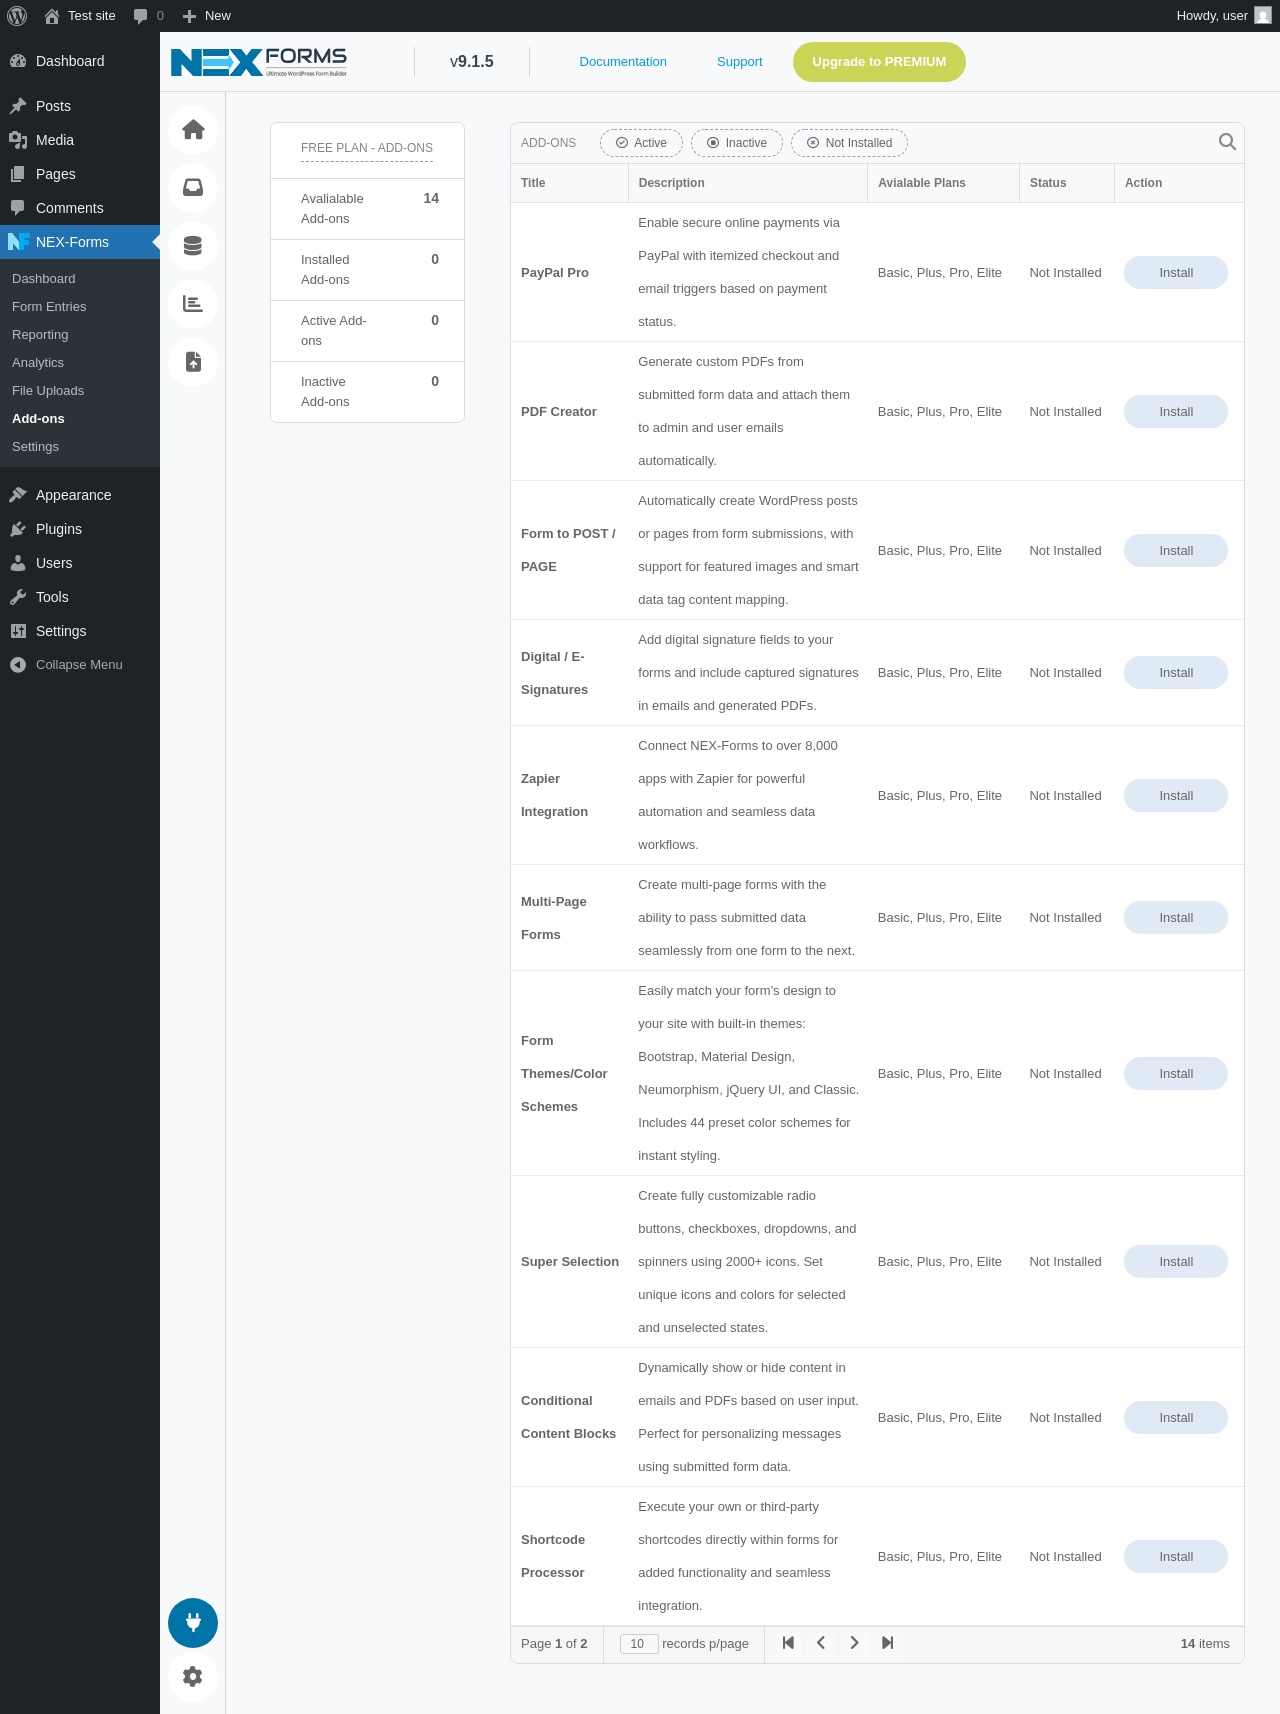The width and height of the screenshot is (1280, 1714).
Task: Click the file uploads icon
Action: click(193, 362)
